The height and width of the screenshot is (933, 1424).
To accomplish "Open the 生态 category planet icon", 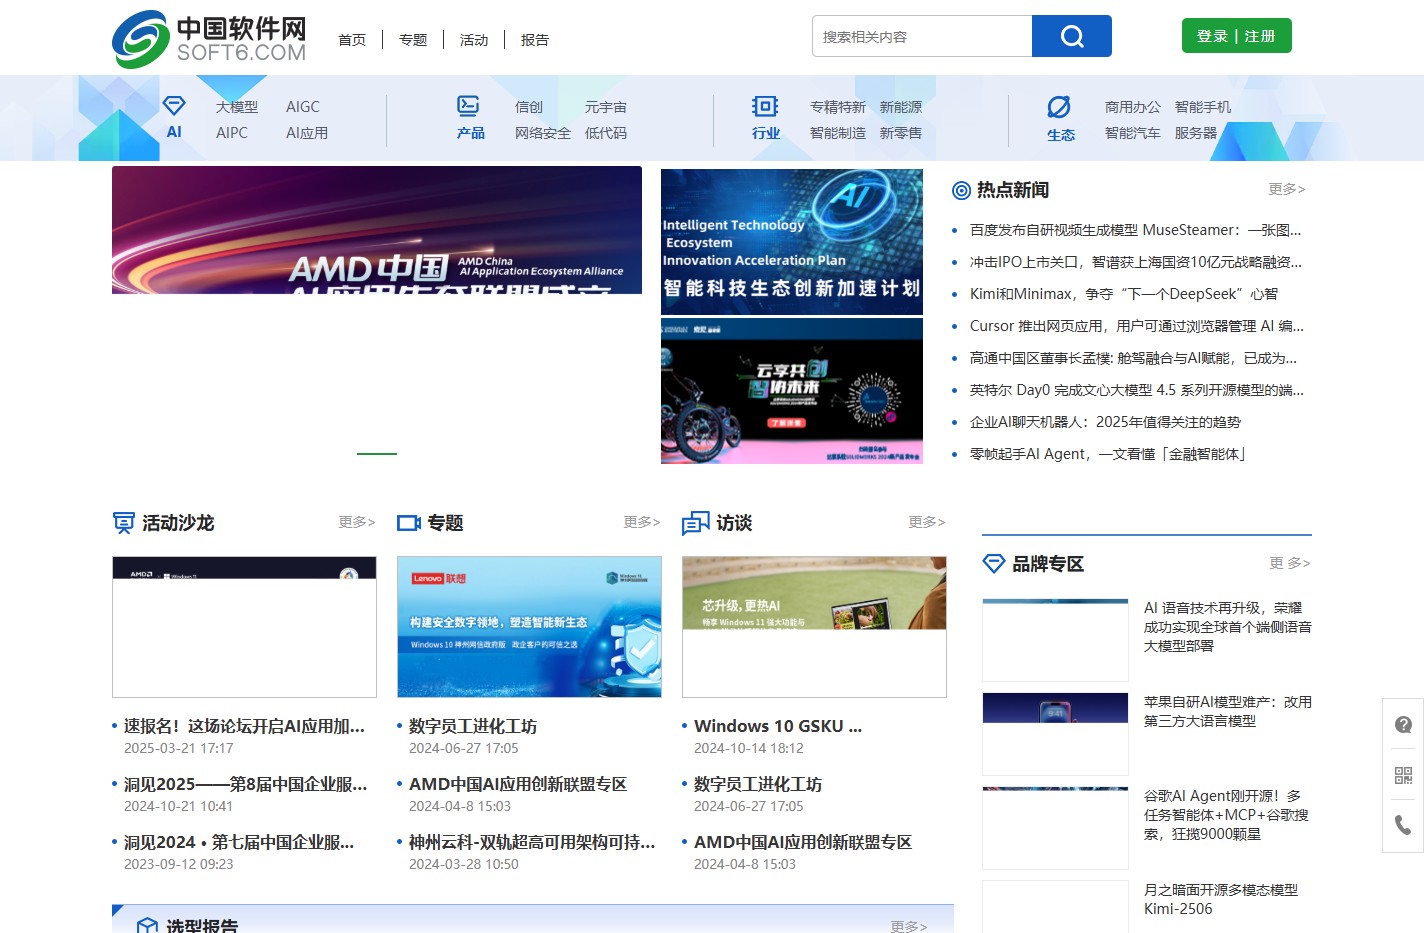I will click(1059, 107).
